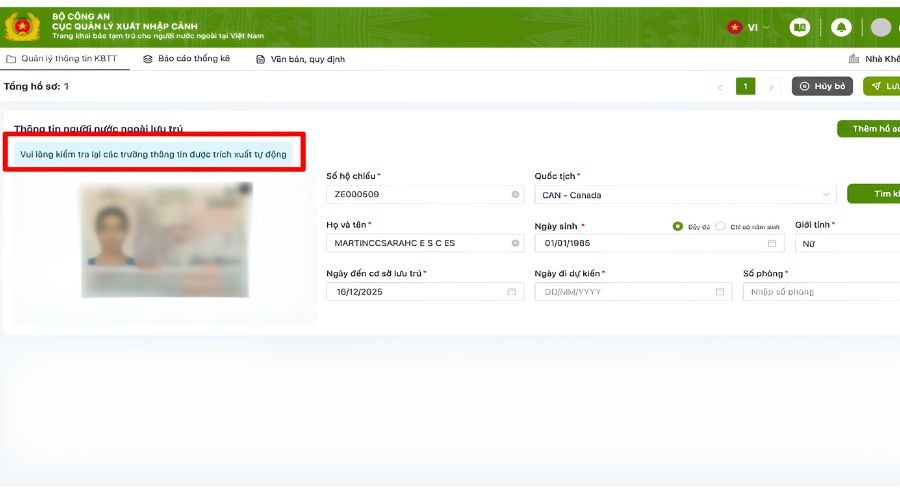Select page 1 in pagination

[746, 86]
